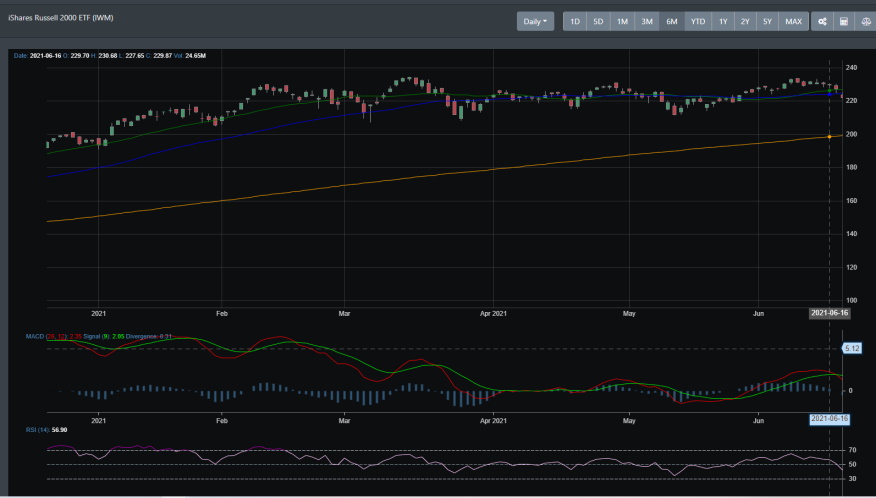Click the calculator icon in toolbar
The width and height of the screenshot is (876, 498).
(843, 21)
